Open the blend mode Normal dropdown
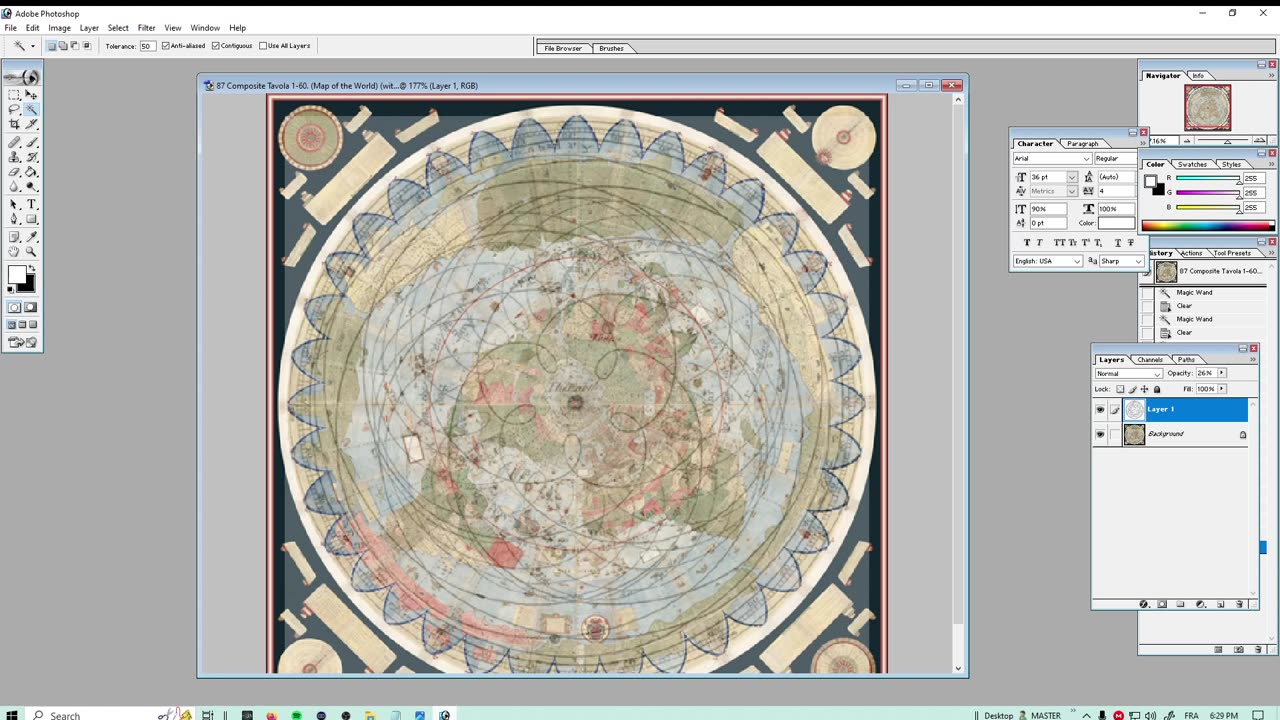This screenshot has height=720, width=1280. 1128,373
